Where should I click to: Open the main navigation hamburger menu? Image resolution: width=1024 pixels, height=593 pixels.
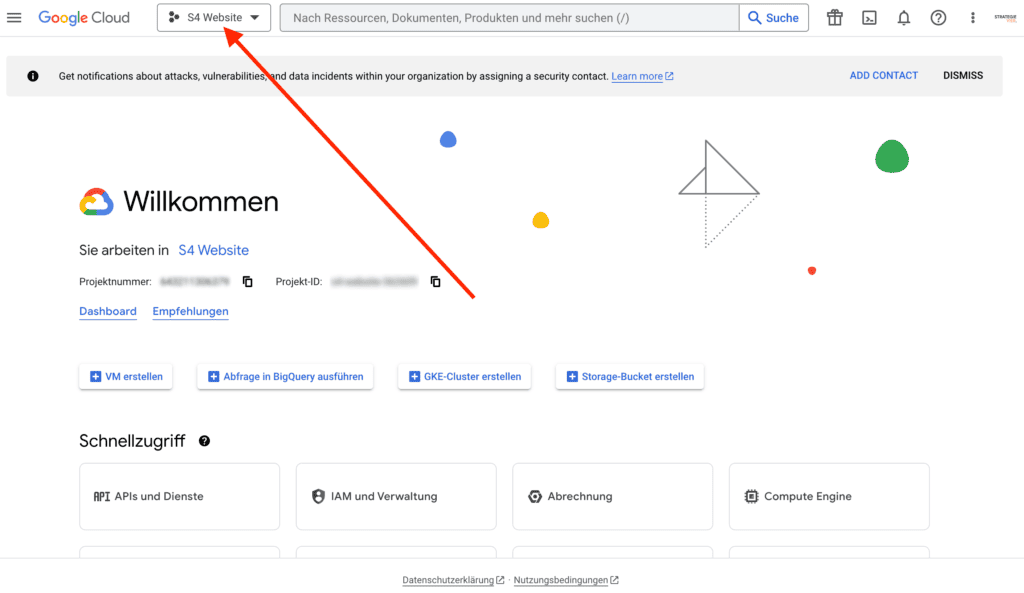[x=14, y=18]
